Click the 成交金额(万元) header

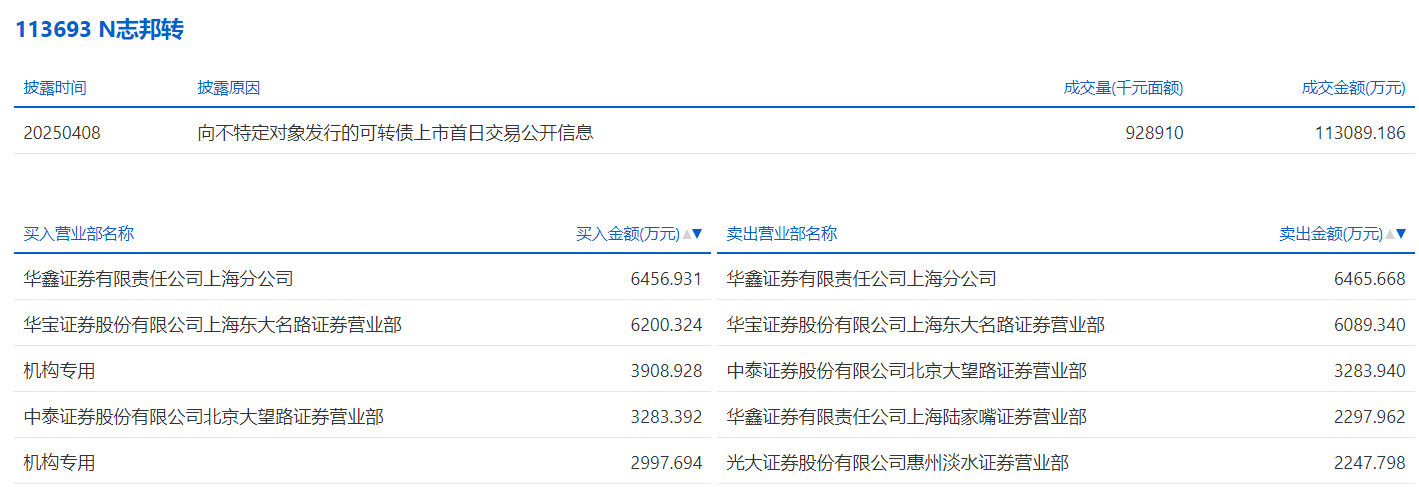click(x=1353, y=88)
